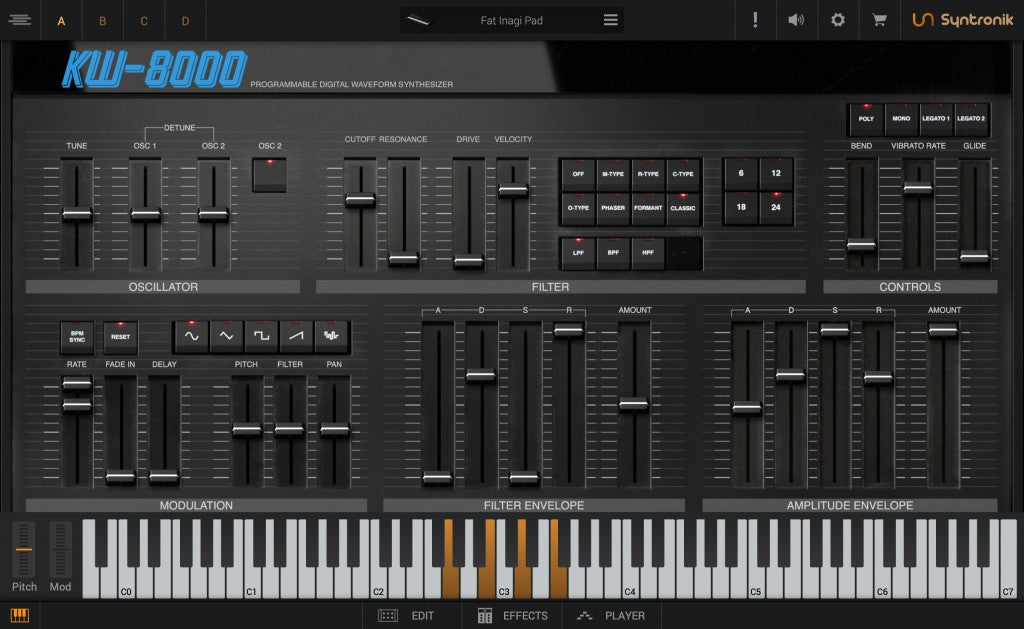Image resolution: width=1024 pixels, height=629 pixels.
Task: Open the hamburger menu at top left
Action: coord(20,19)
